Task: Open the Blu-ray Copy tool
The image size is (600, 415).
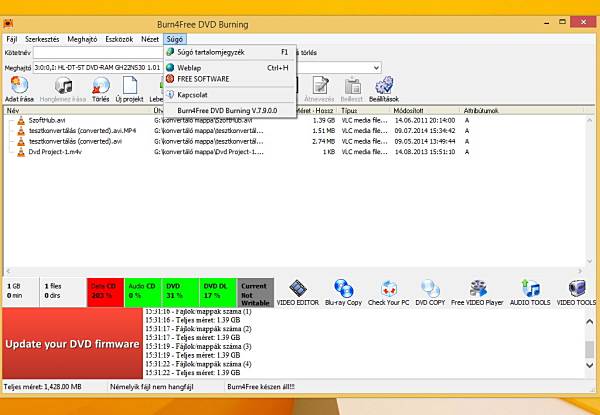Action: [x=343, y=293]
